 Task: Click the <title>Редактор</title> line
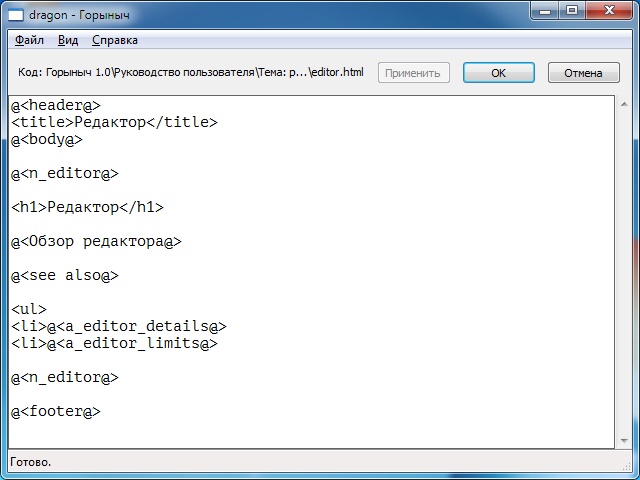(114, 122)
